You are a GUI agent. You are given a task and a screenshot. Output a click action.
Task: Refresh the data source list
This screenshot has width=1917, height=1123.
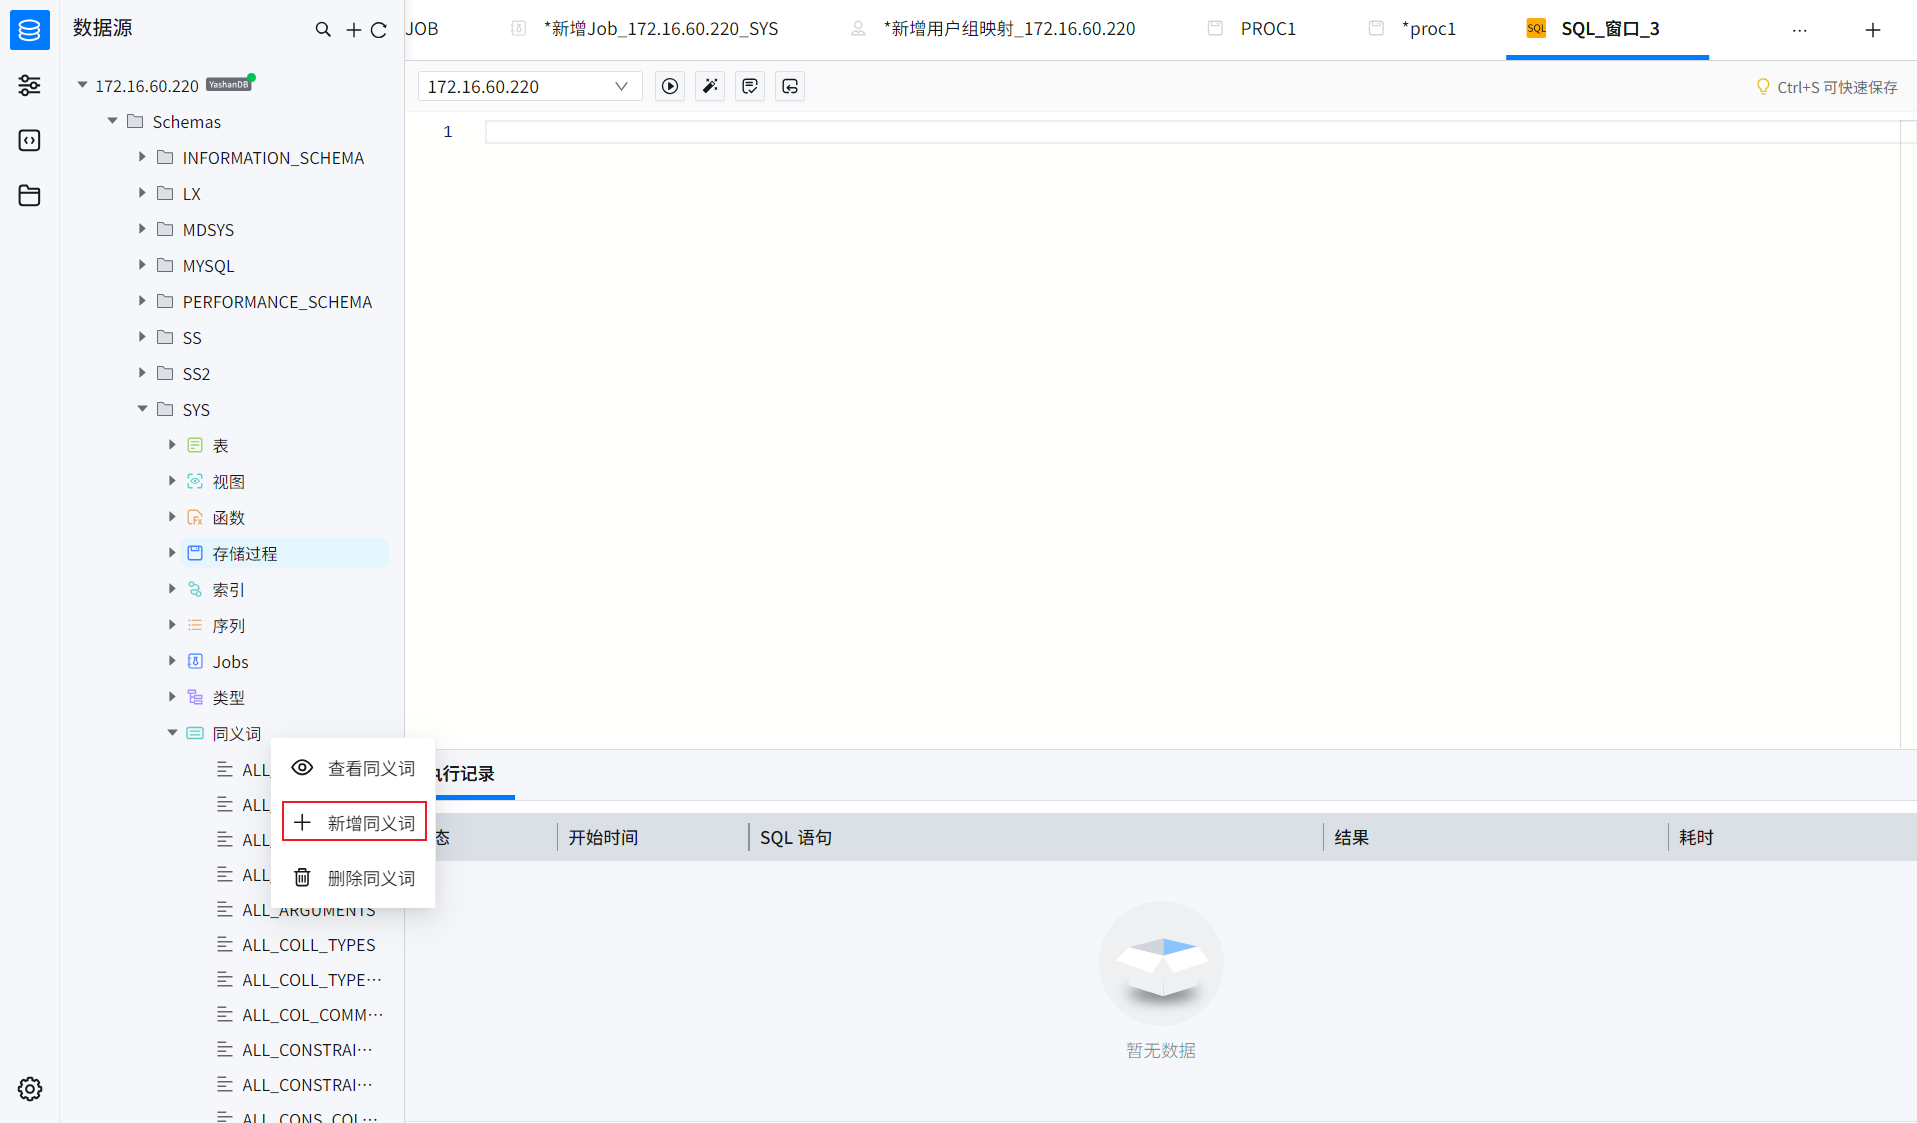(x=379, y=30)
